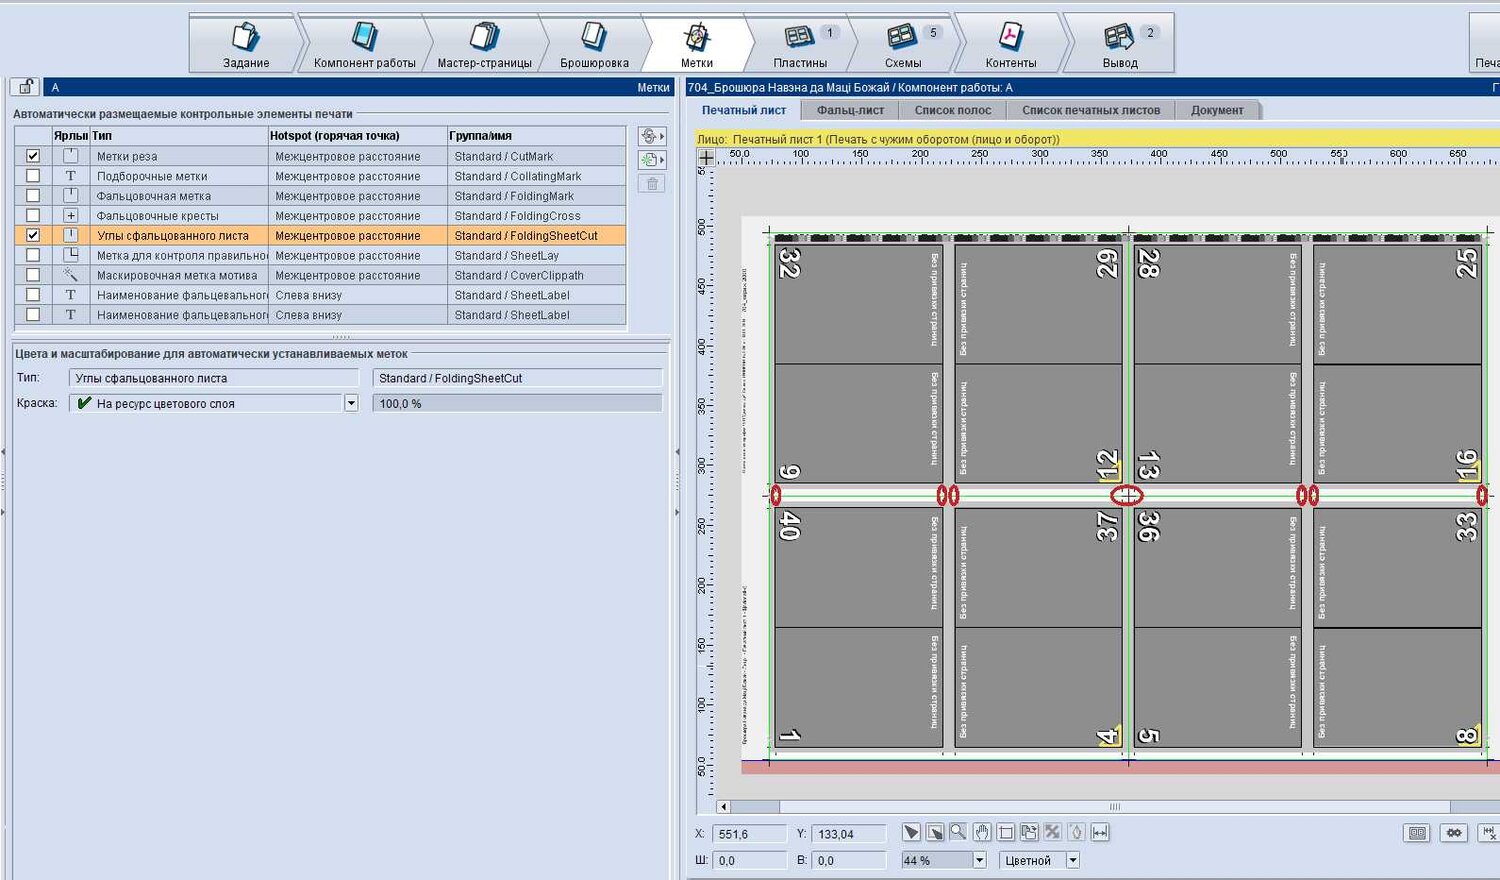Click the lock icon beside component A
This screenshot has width=1500, height=880.
point(25,87)
